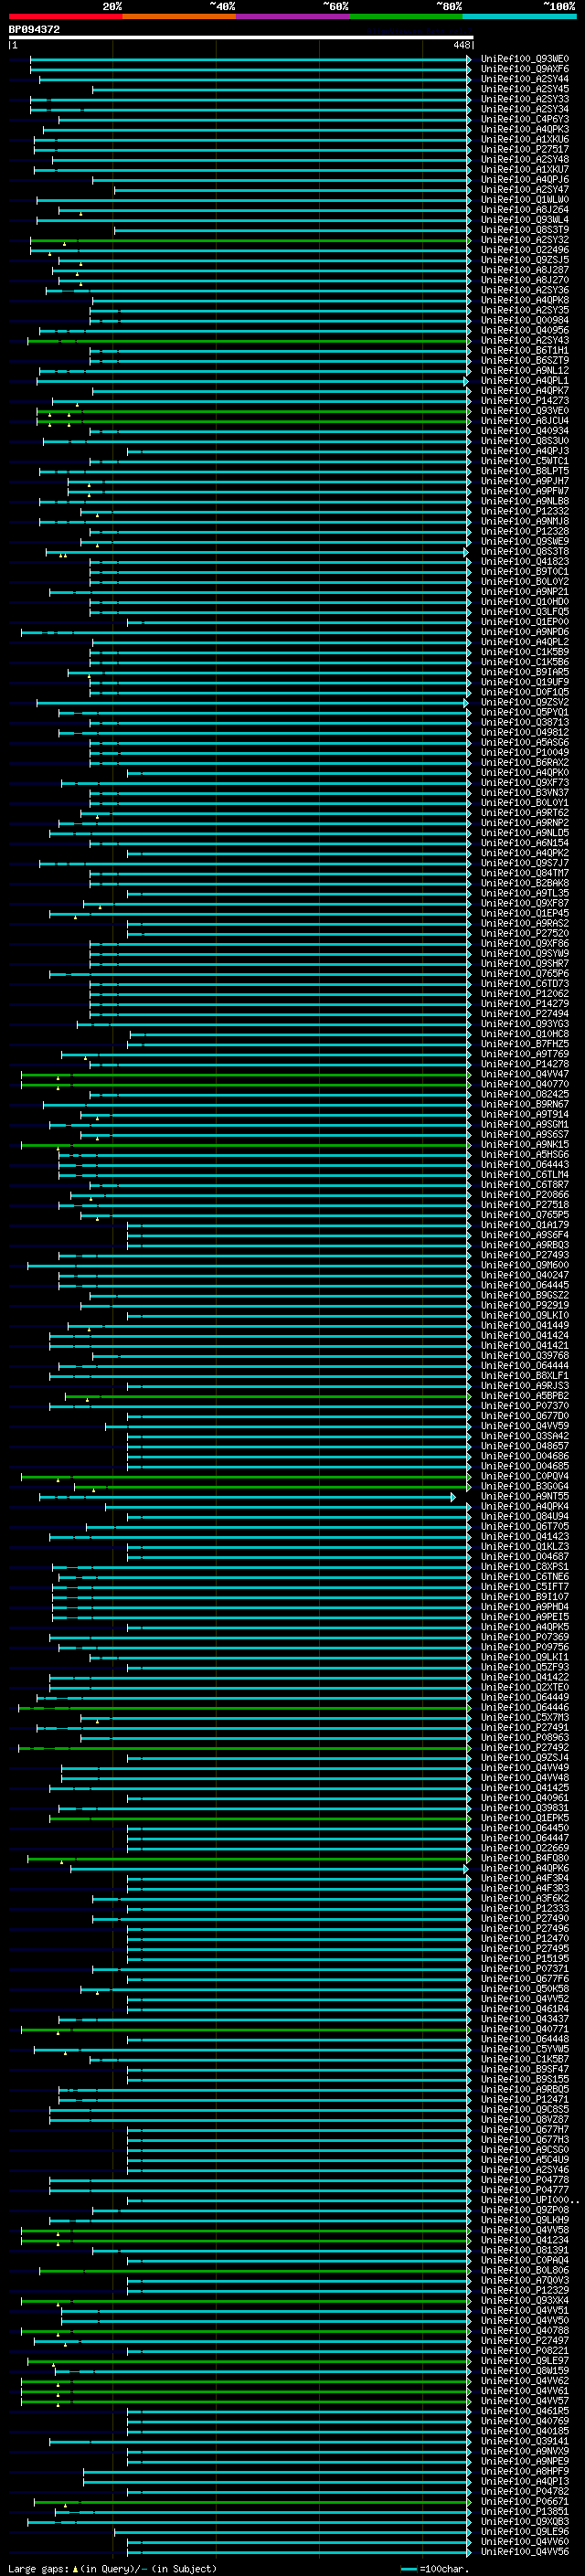Click the orange ~40% identity legend segment
585x2576 pixels.
179,16
